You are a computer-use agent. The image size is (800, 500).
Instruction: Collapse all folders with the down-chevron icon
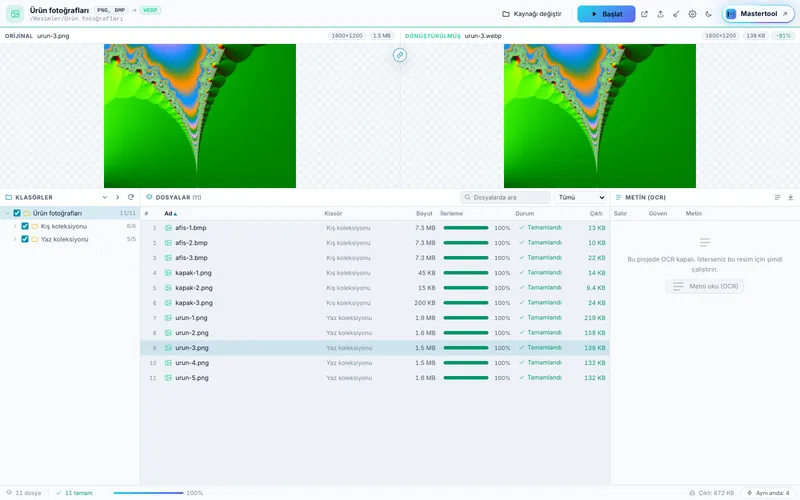(105, 197)
